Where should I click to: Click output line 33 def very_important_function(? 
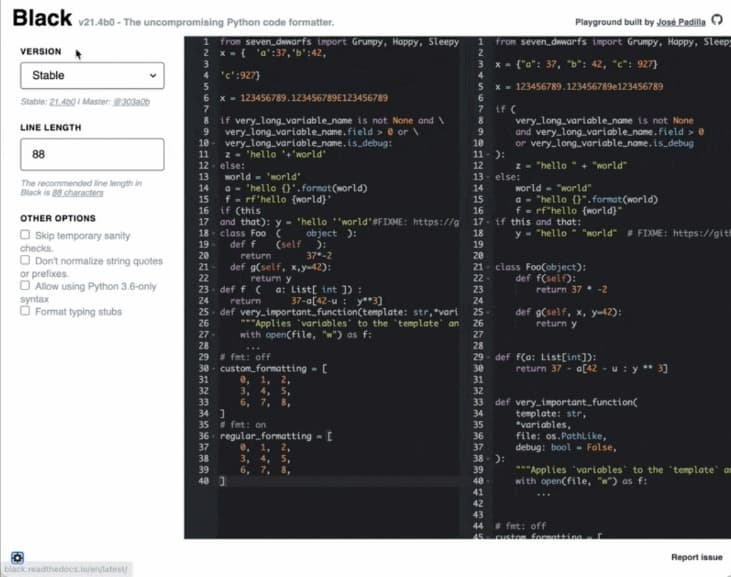(566, 402)
